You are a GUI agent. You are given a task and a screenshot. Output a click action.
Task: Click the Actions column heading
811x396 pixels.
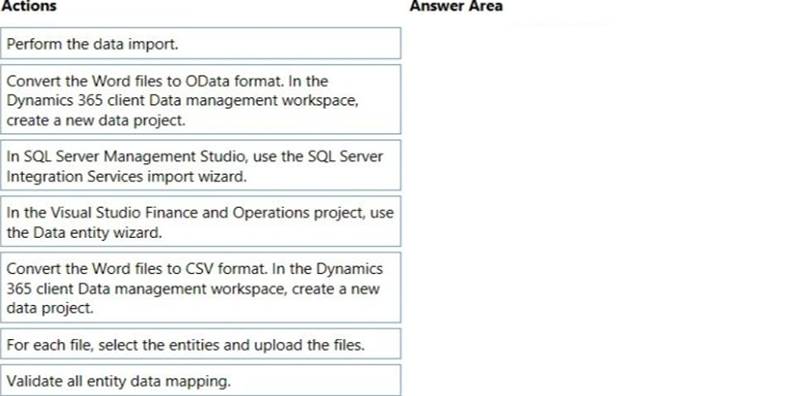click(x=28, y=6)
